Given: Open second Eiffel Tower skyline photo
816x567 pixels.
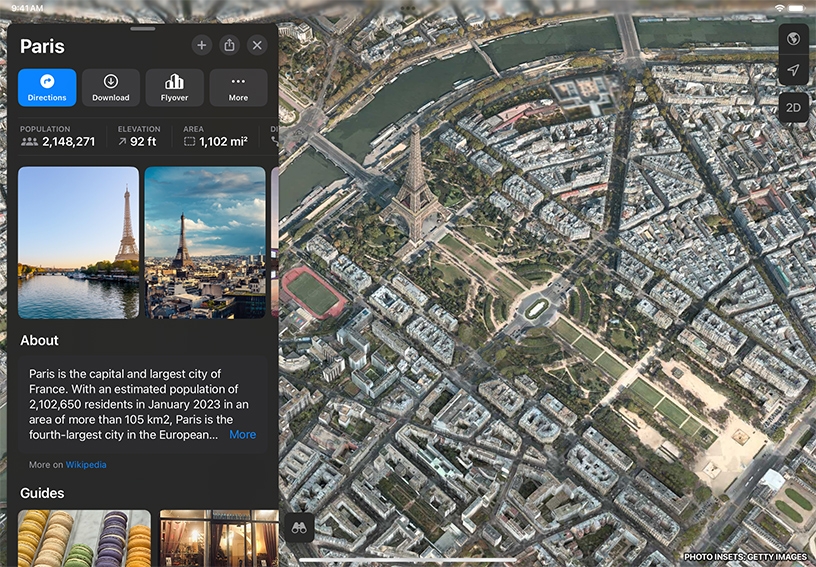Looking at the screenshot, I should (205, 242).
